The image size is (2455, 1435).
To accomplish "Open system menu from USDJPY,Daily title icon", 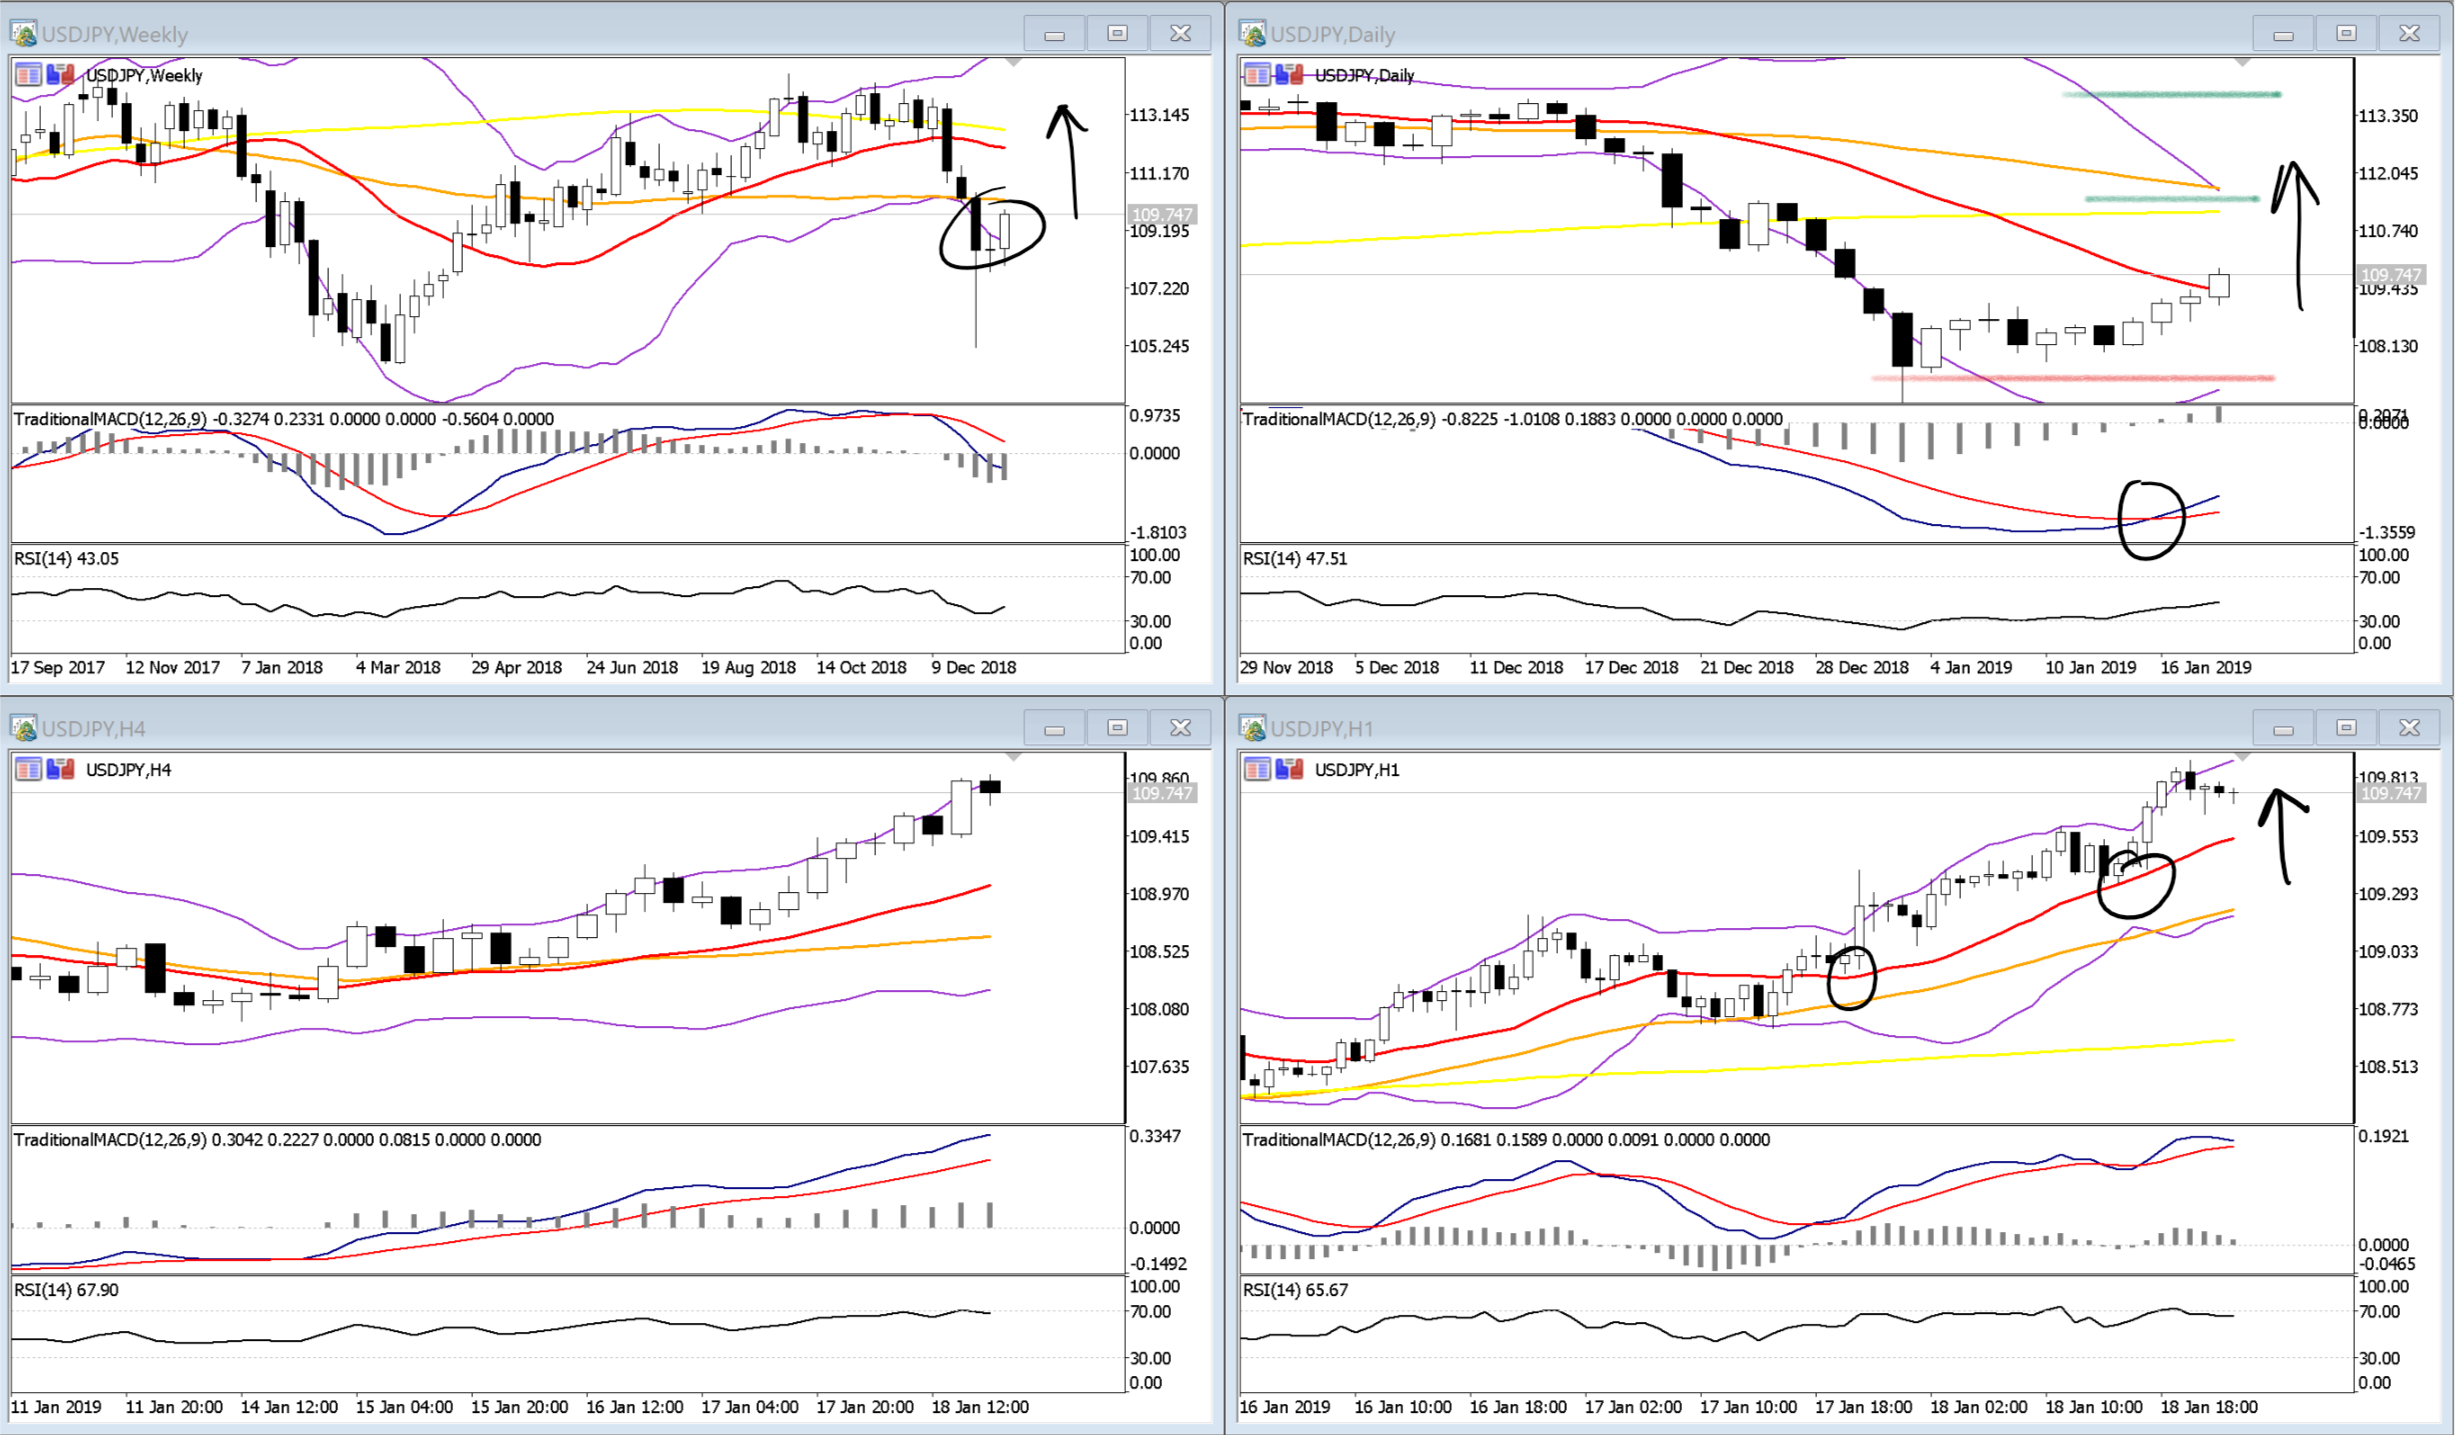I will (1252, 34).
